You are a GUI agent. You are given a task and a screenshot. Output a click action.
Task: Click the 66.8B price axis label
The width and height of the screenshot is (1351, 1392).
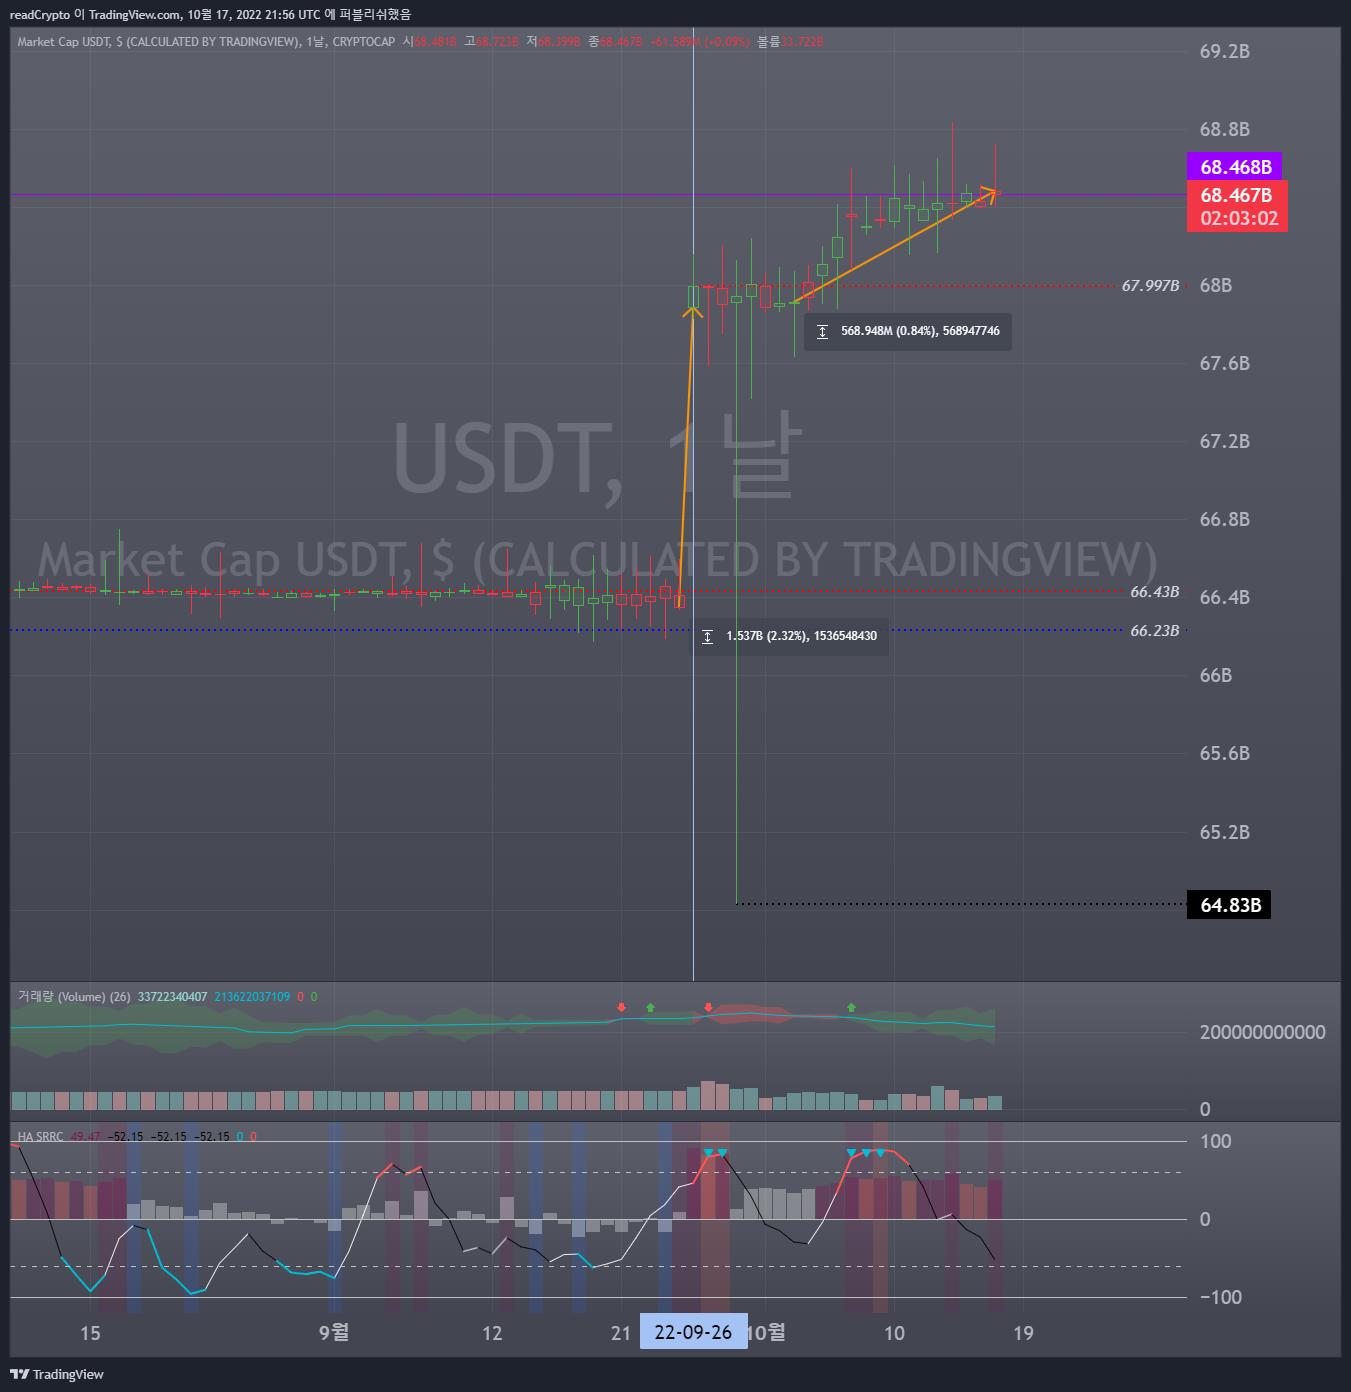pos(1225,519)
